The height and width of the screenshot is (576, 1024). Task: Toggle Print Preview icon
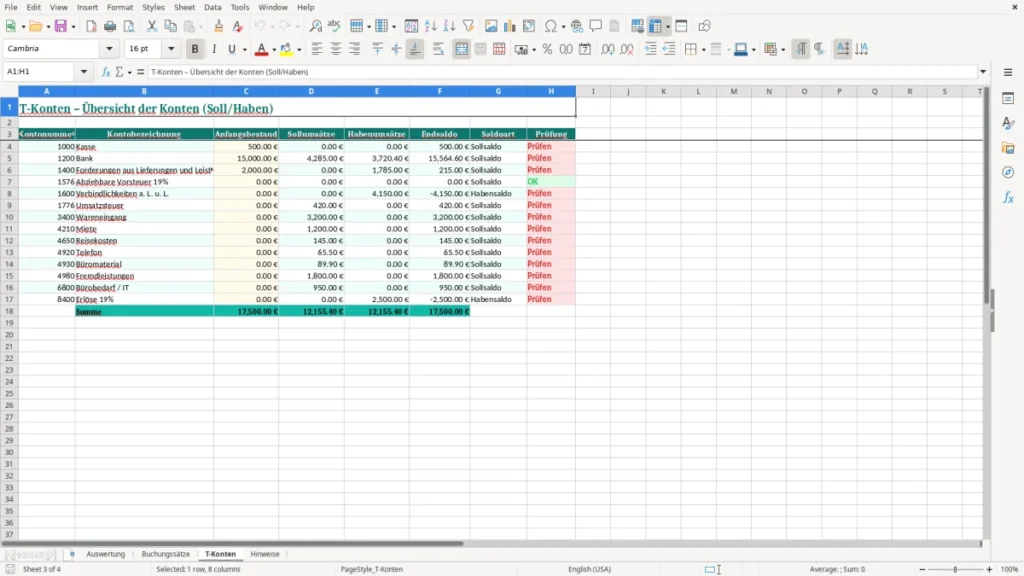coord(129,26)
